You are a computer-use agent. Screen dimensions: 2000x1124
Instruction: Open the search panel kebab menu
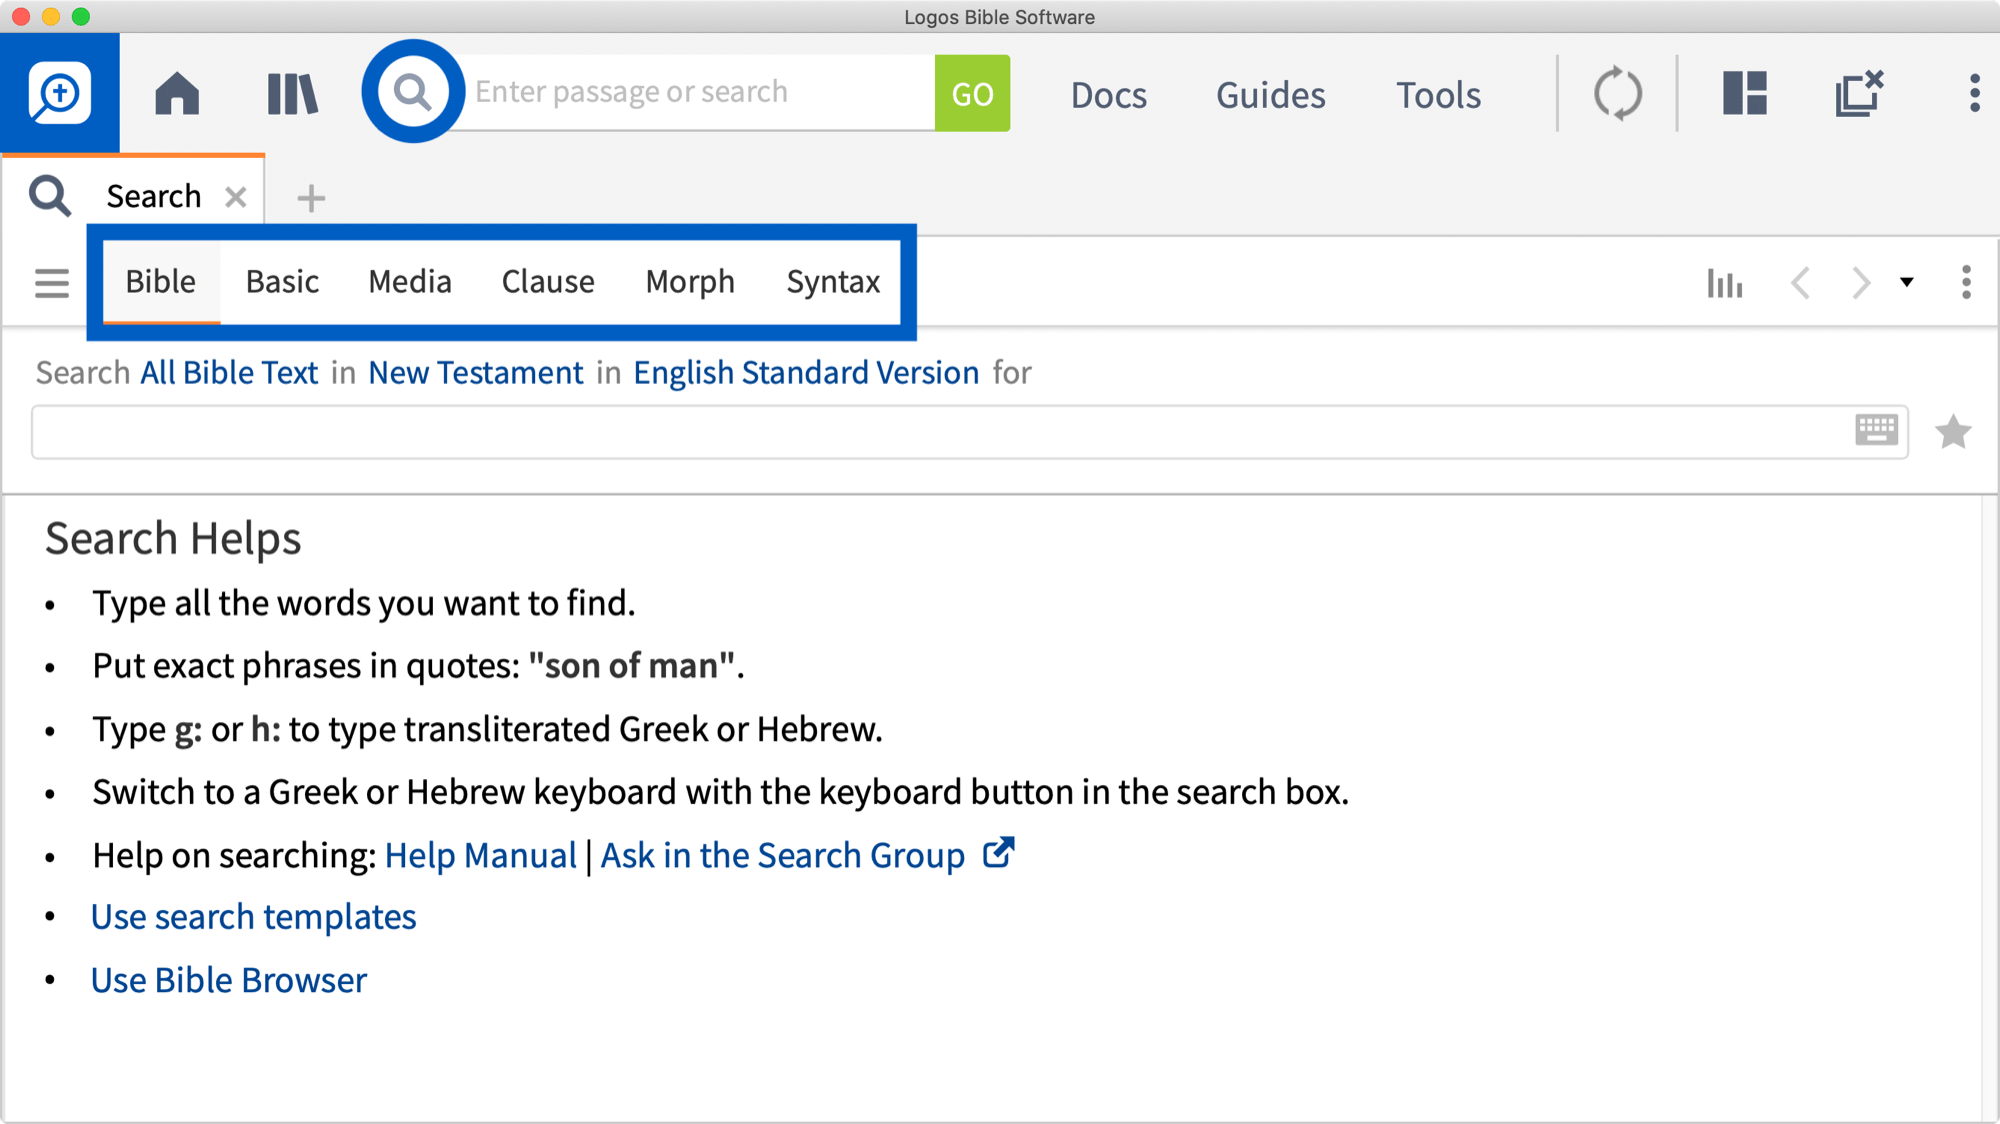pos(1966,282)
